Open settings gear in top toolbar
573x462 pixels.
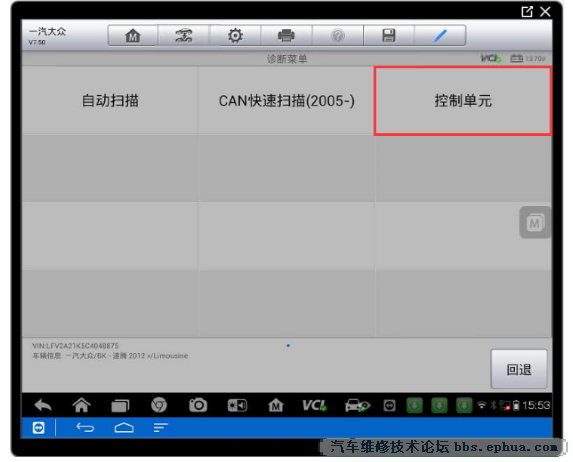point(235,35)
